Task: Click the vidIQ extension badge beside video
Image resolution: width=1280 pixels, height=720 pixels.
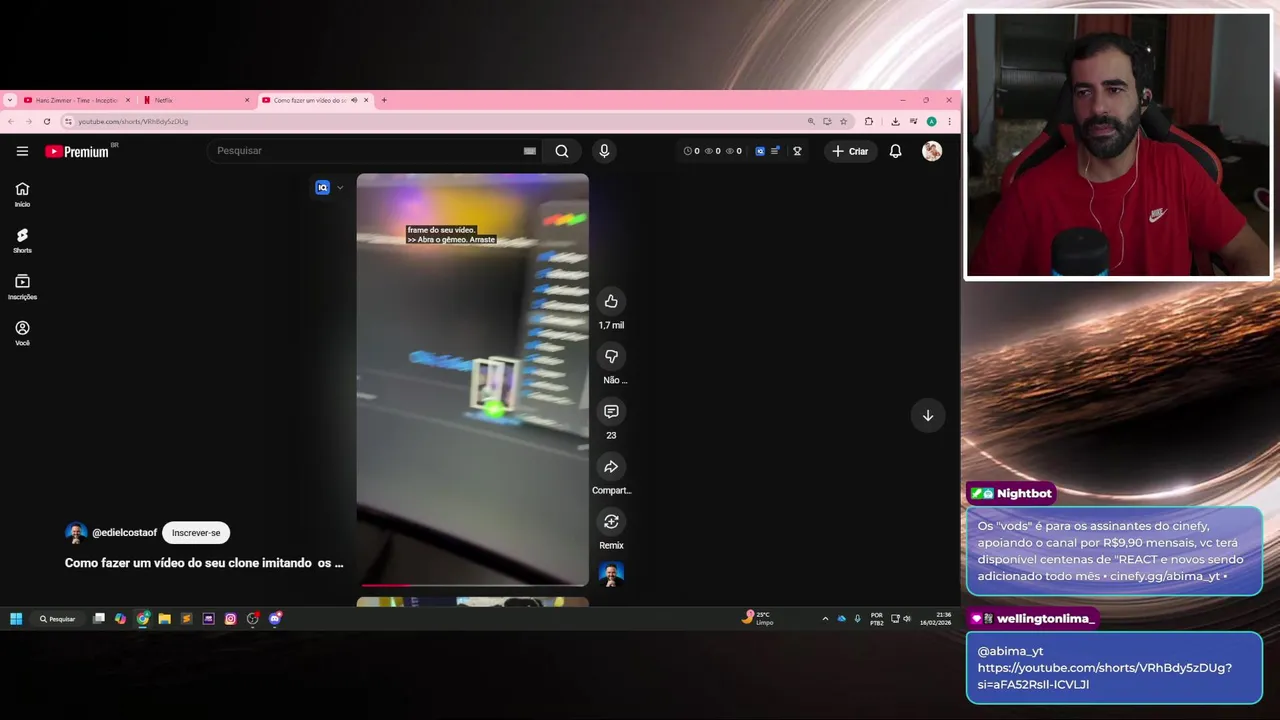Action: pos(322,187)
